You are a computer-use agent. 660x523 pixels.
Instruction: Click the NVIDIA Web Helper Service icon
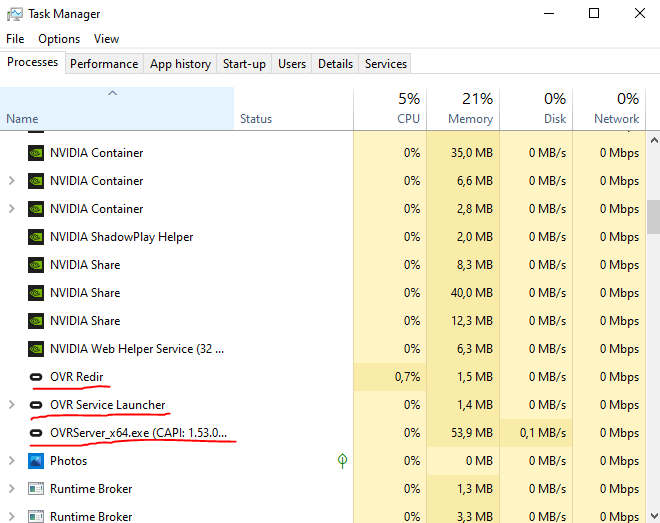[x=36, y=349]
